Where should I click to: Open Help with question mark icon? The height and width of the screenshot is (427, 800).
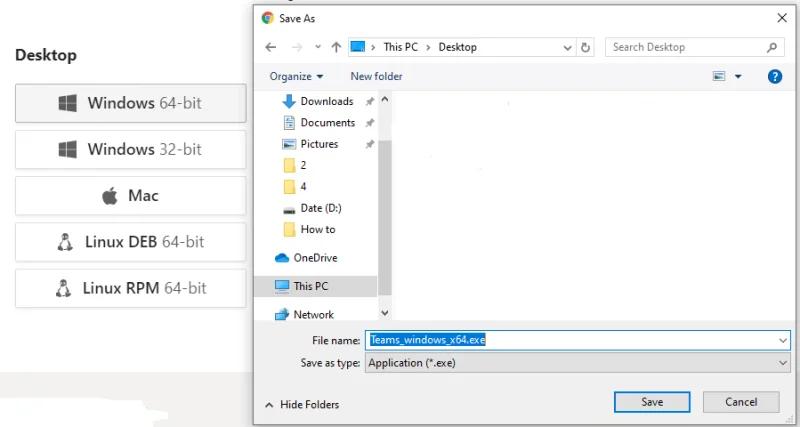tap(774, 77)
